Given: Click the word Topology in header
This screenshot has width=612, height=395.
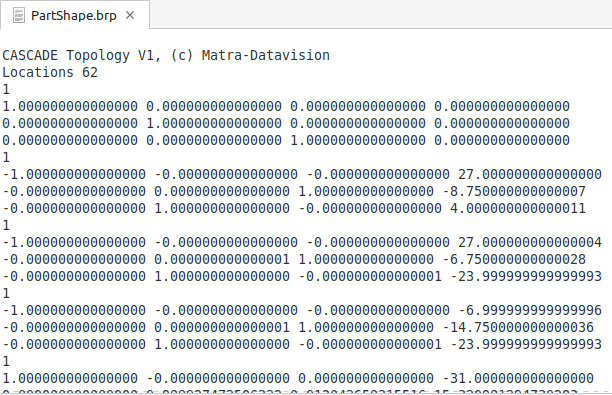Looking at the screenshot, I should pyautogui.click(x=98, y=55).
